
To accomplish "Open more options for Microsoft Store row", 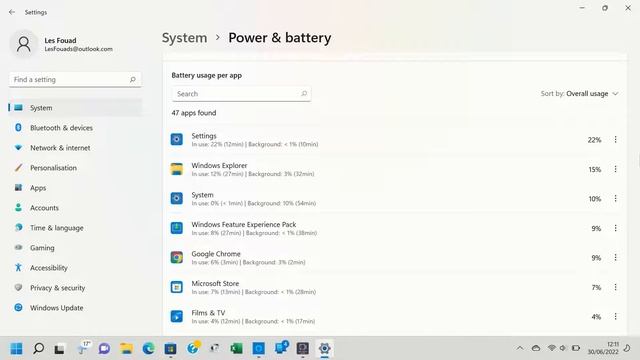I will click(616, 287).
